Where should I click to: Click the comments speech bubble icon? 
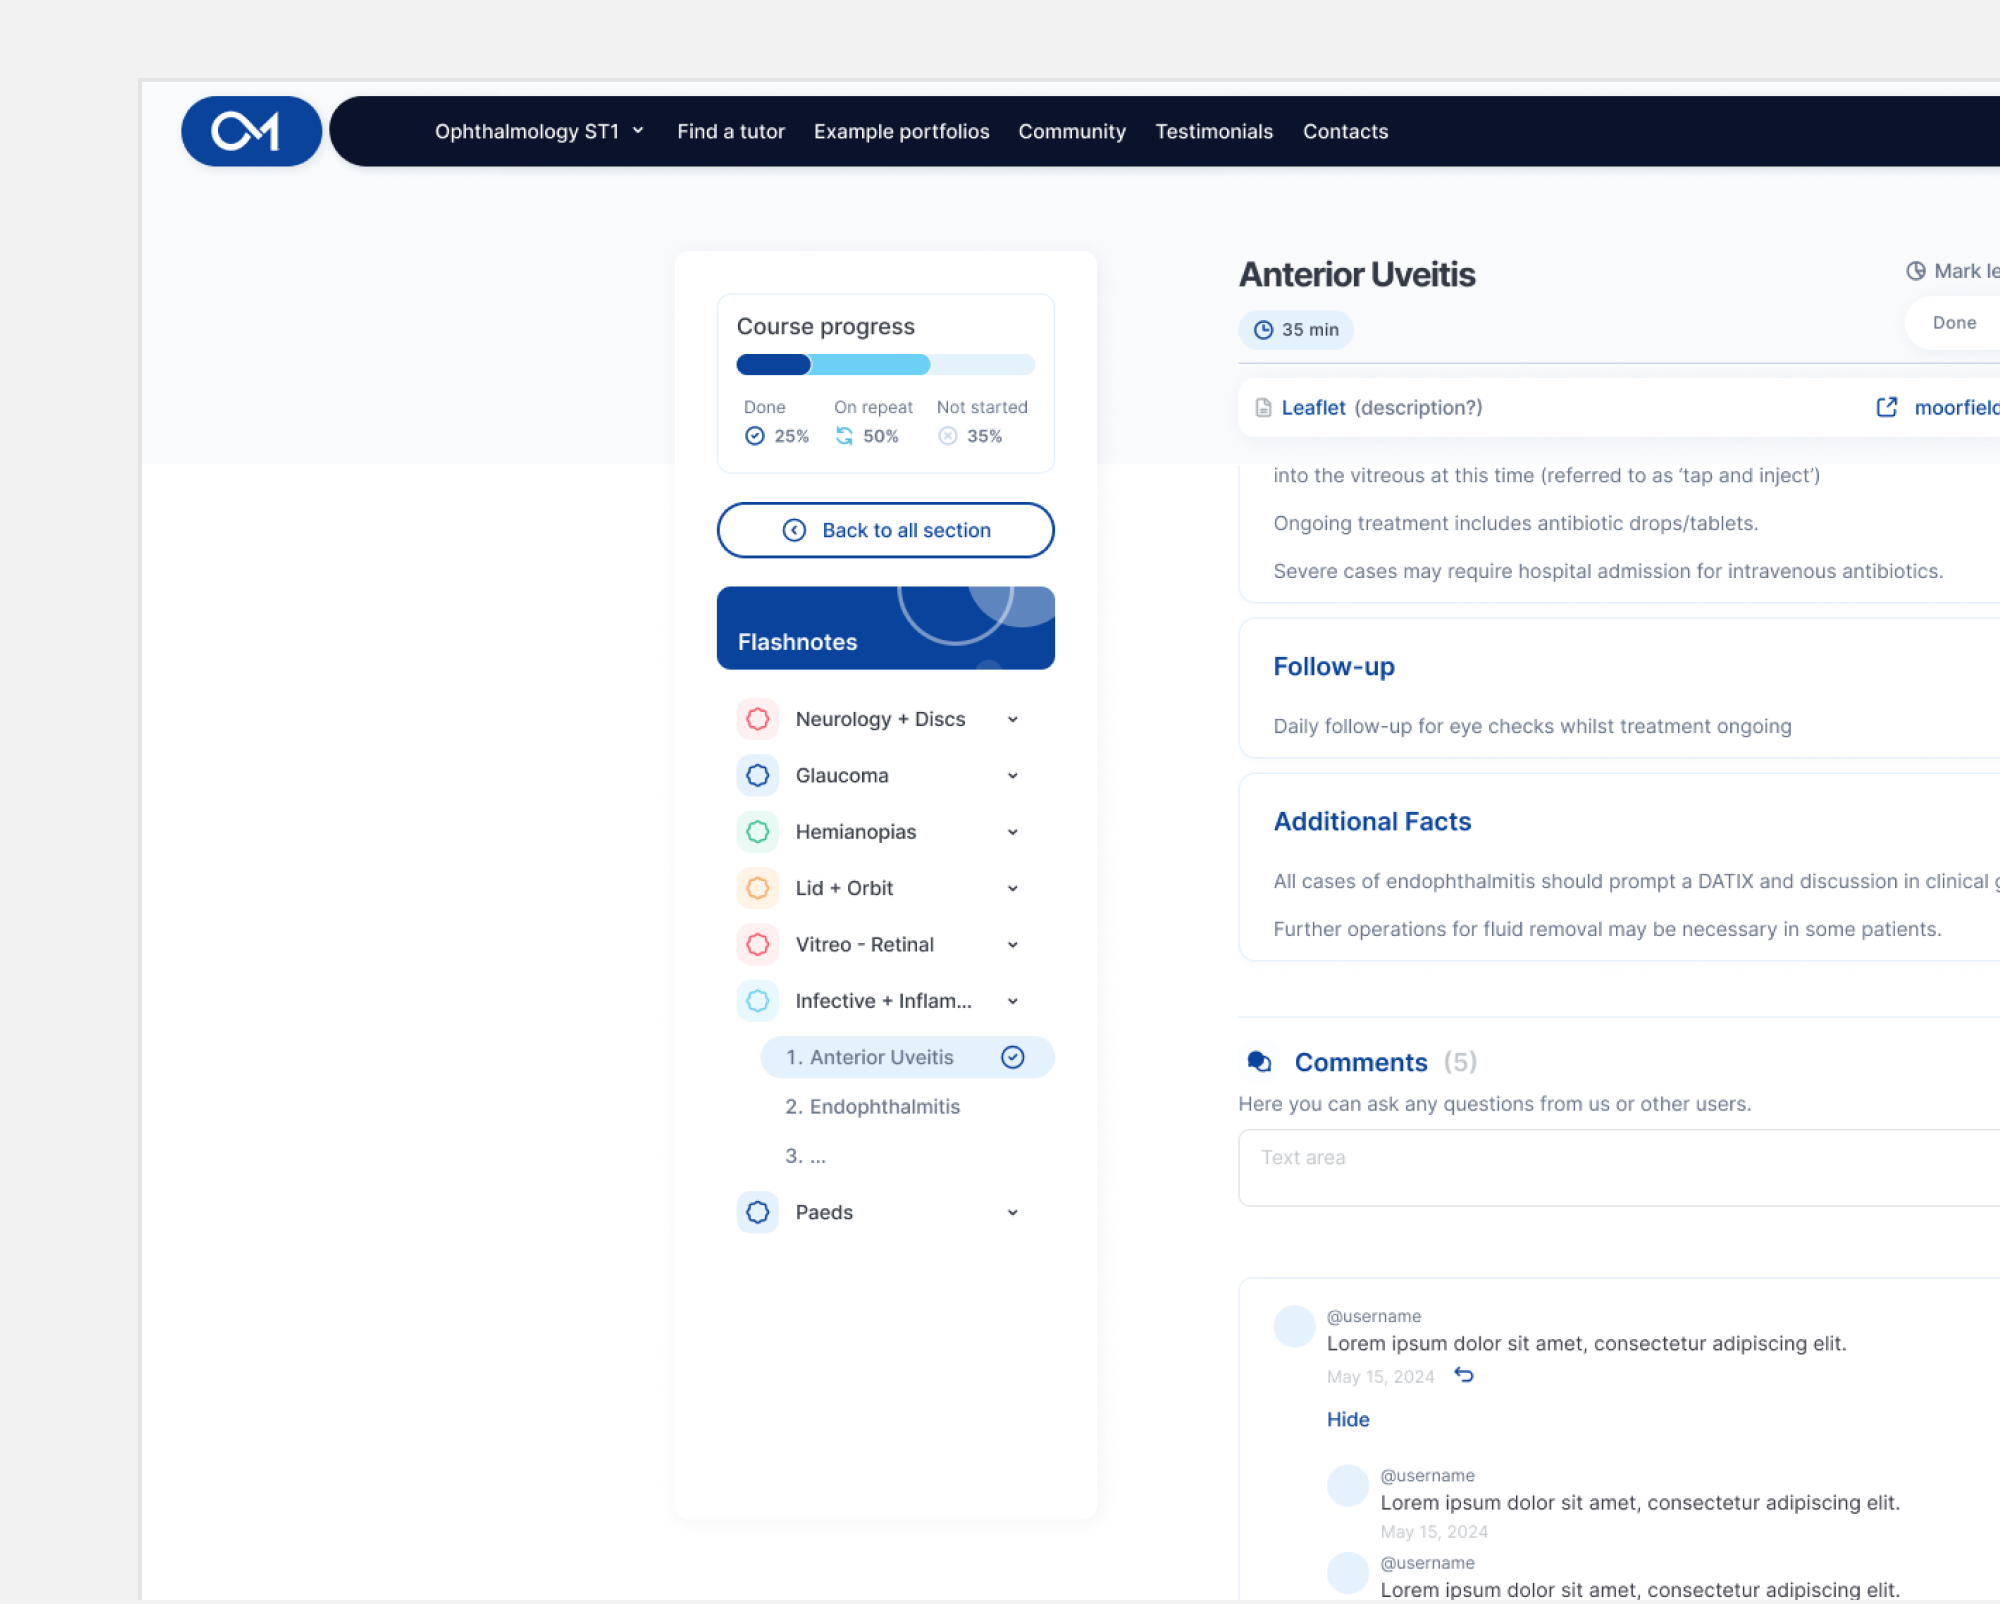[1259, 1062]
